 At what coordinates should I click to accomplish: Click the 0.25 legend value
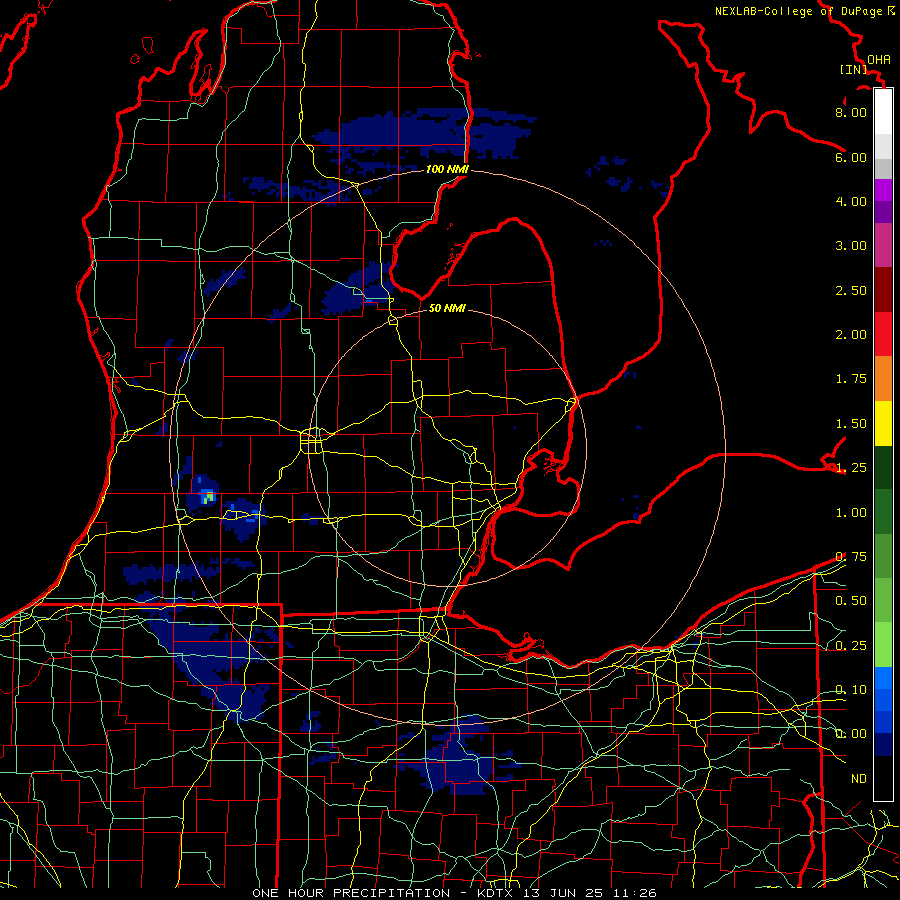851,646
